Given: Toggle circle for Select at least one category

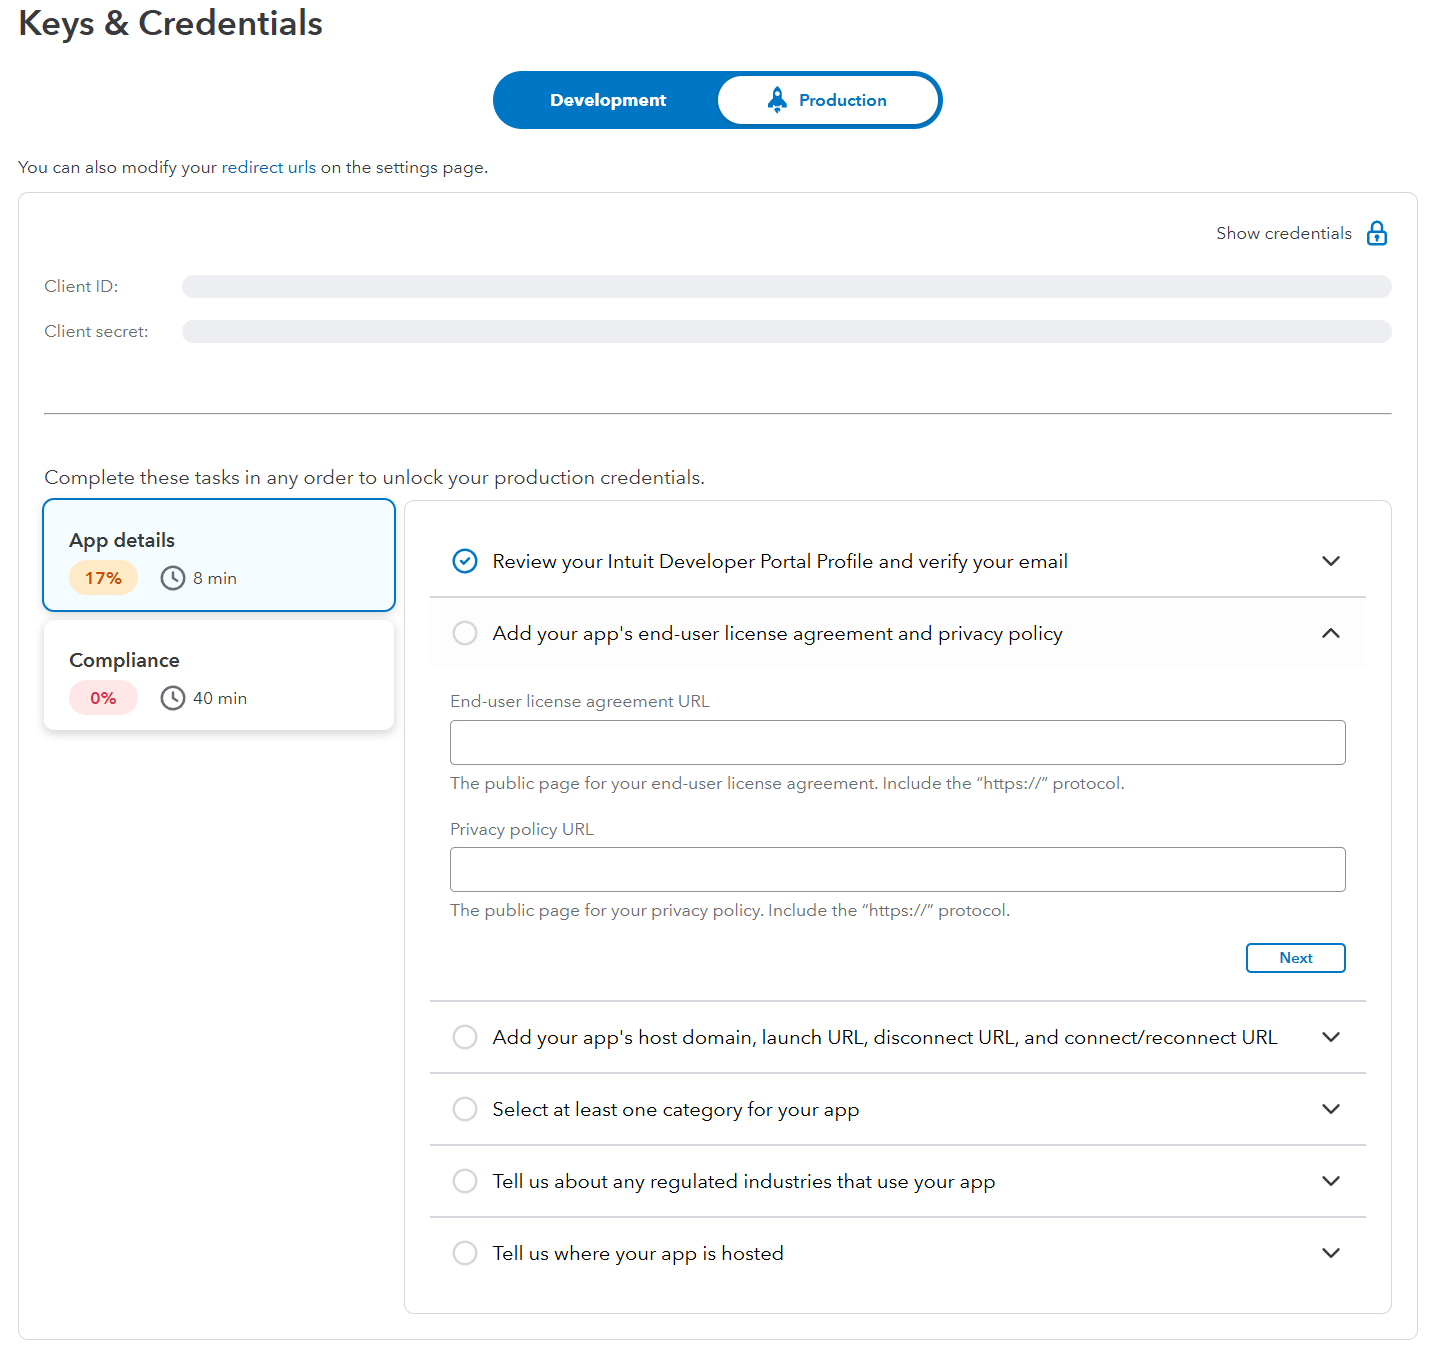Looking at the screenshot, I should pos(465,1109).
